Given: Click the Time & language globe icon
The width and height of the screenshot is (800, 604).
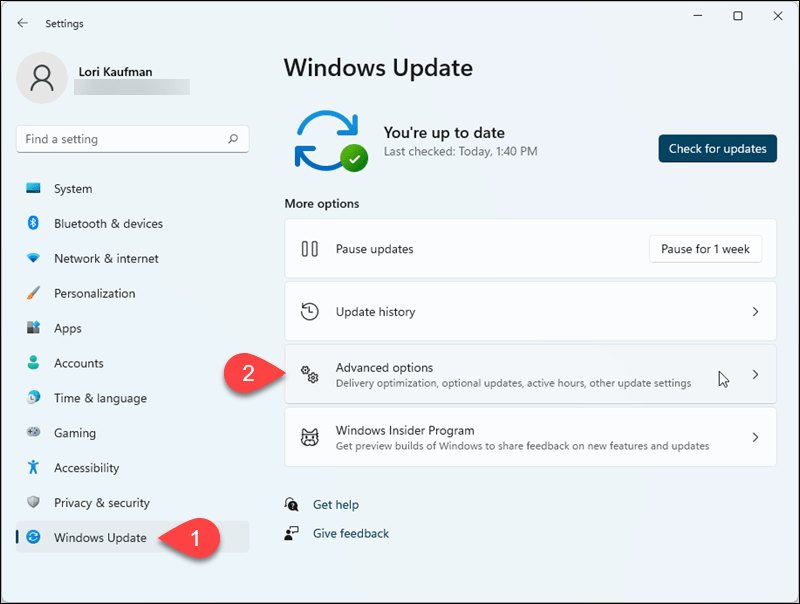Looking at the screenshot, I should coord(33,397).
